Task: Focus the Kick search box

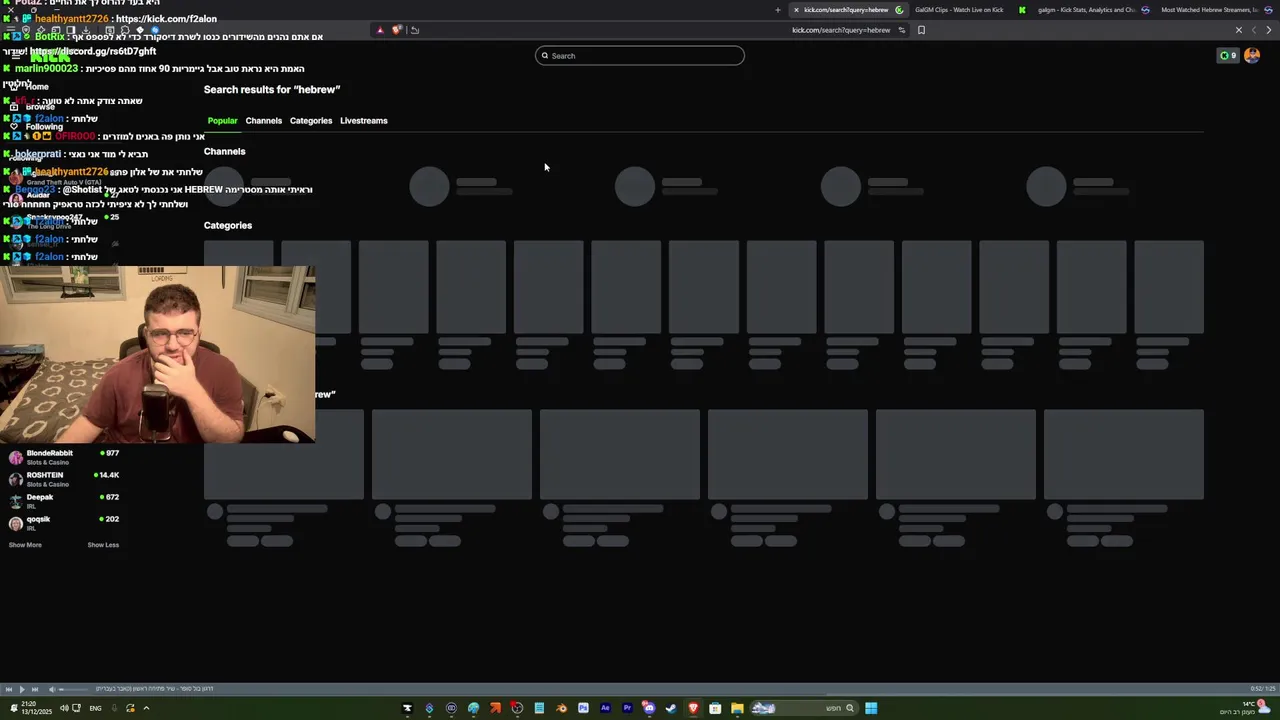Action: pos(640,56)
